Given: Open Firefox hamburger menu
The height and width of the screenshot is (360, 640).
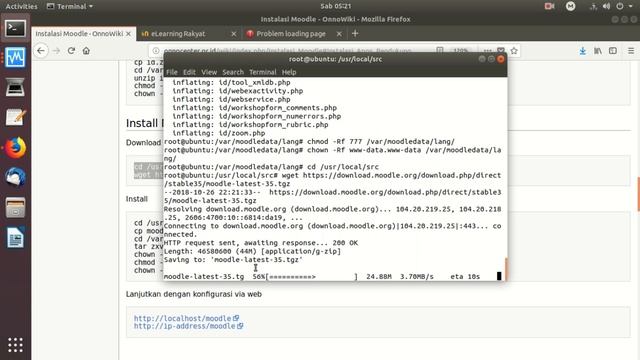Looking at the screenshot, I should 631,51.
